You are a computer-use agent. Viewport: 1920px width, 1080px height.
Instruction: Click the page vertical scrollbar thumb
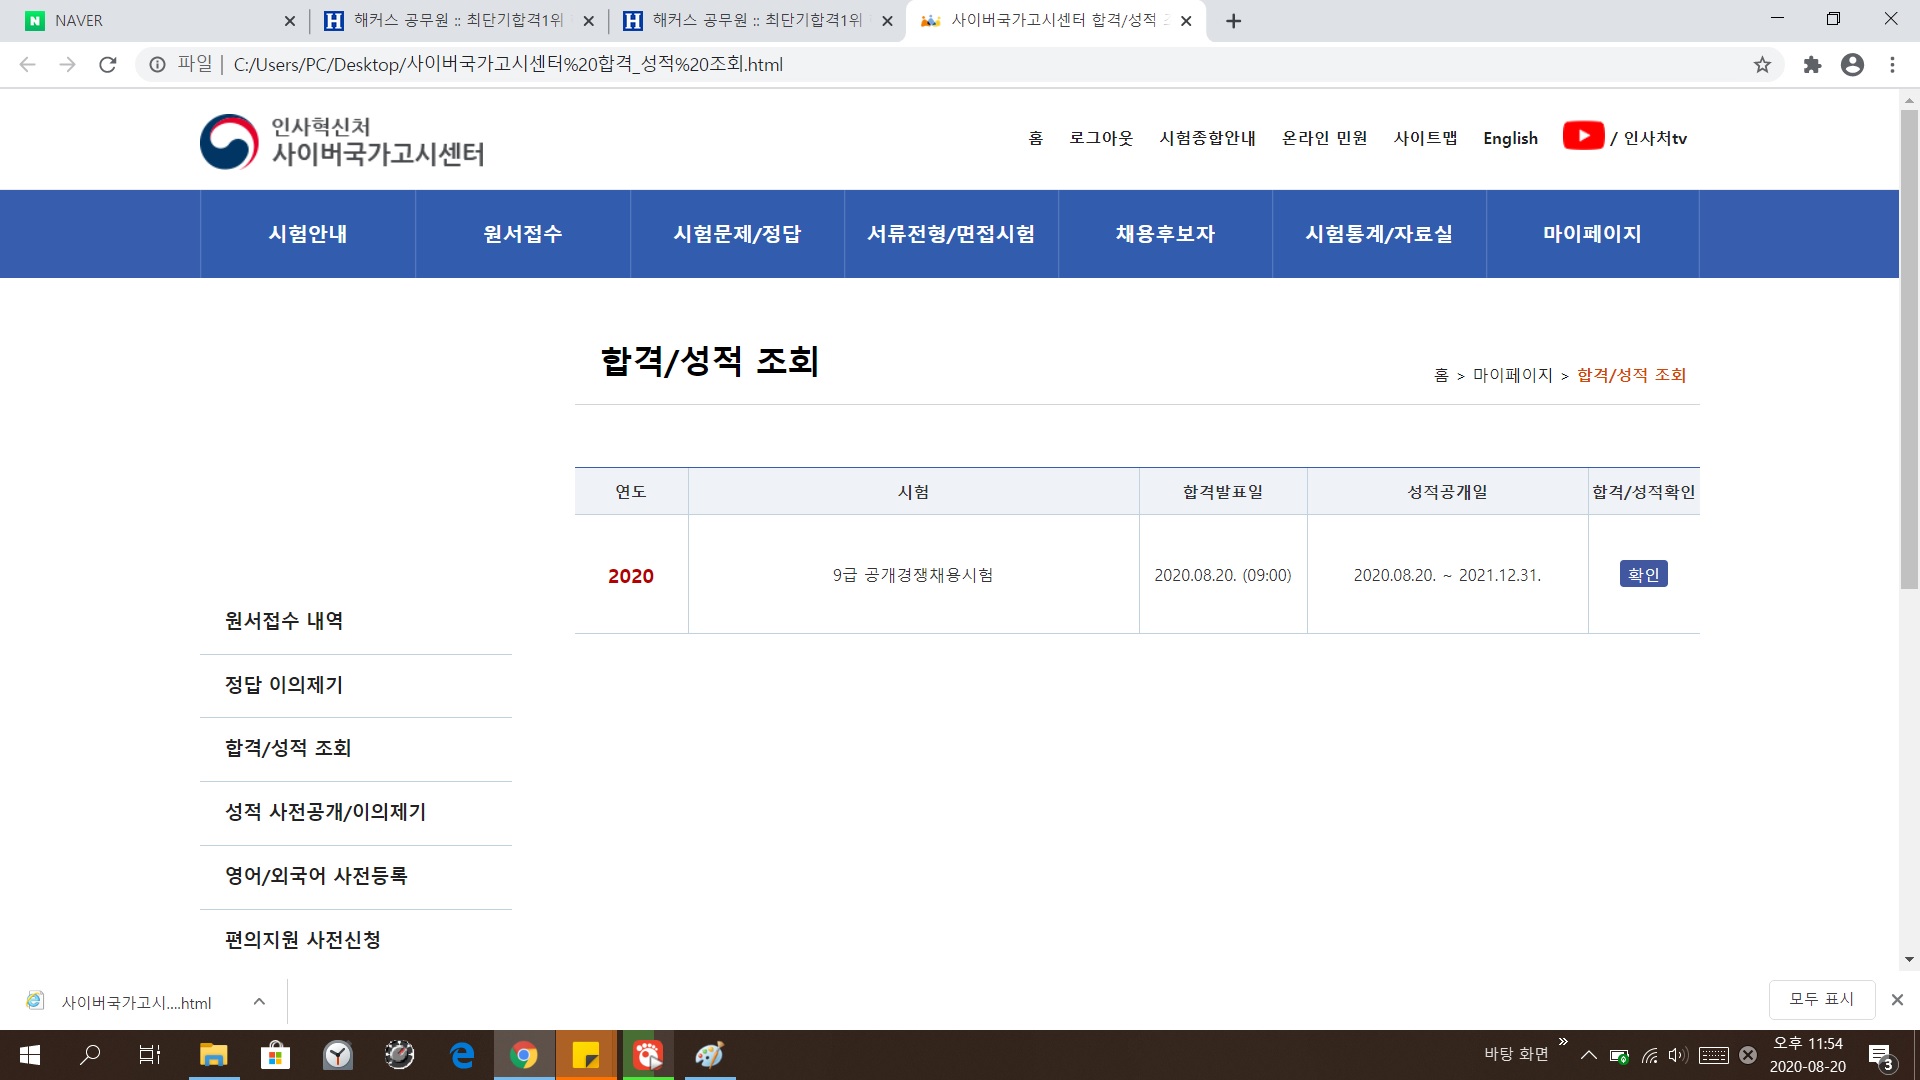(1909, 350)
